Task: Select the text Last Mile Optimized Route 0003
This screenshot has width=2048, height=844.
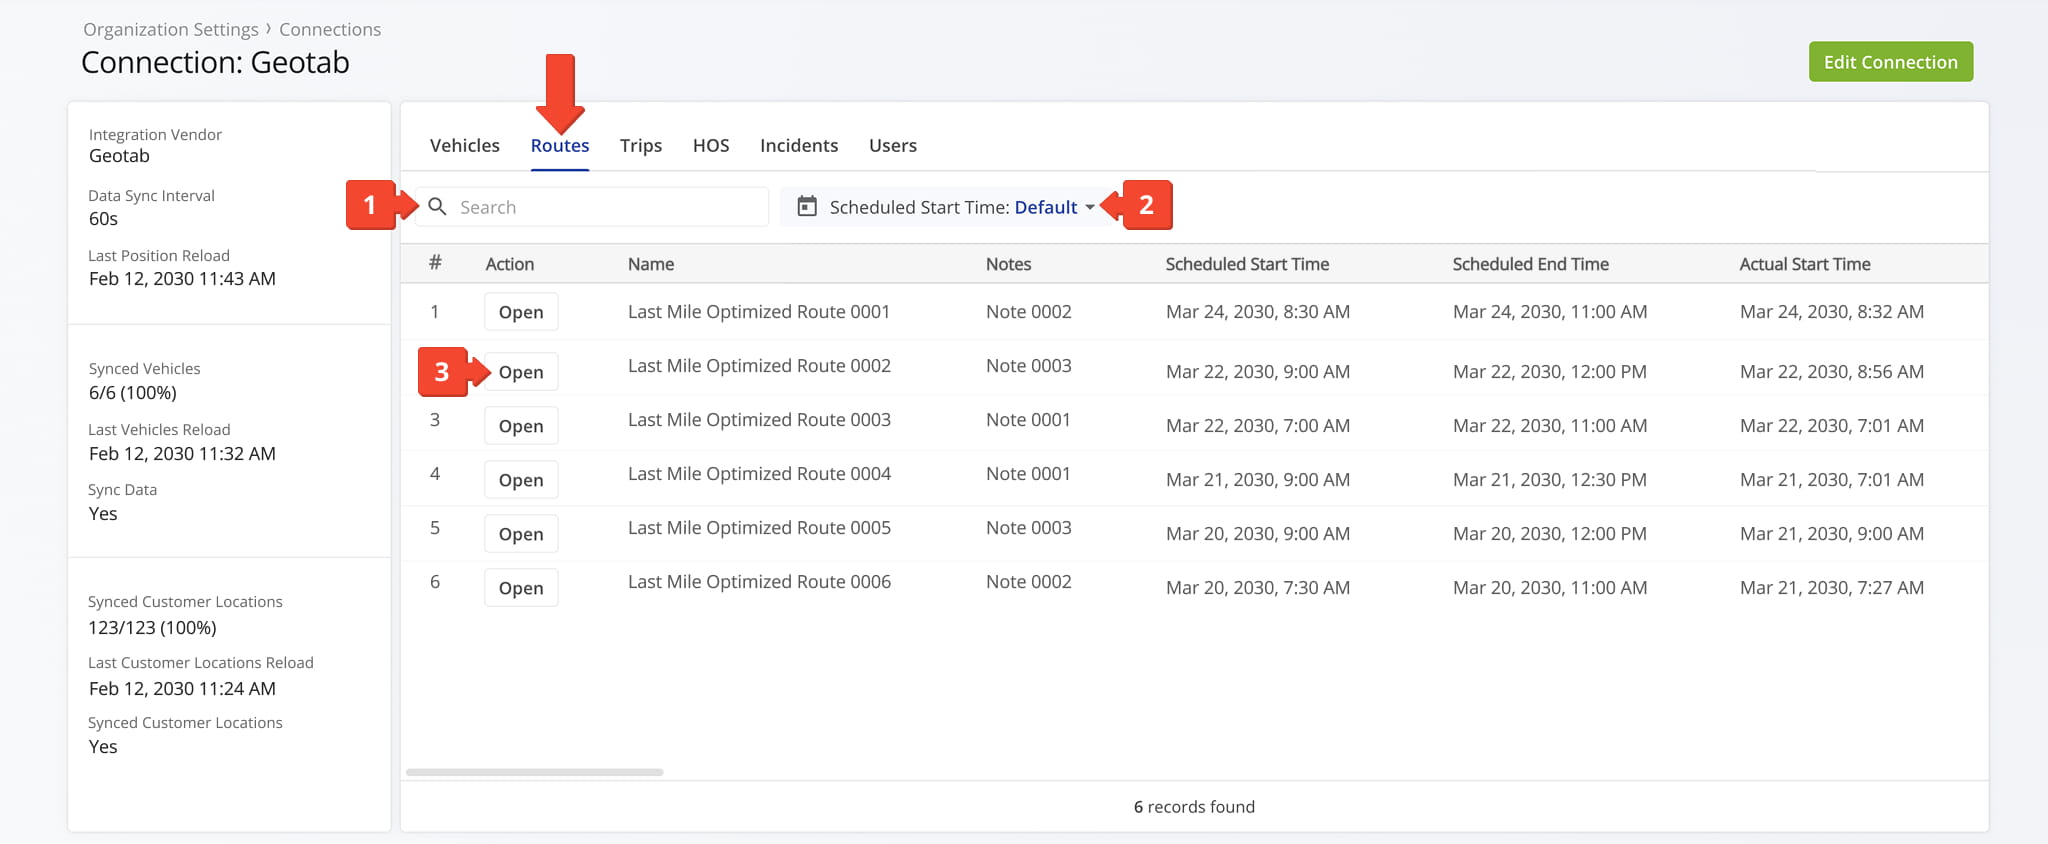Action: [x=759, y=420]
